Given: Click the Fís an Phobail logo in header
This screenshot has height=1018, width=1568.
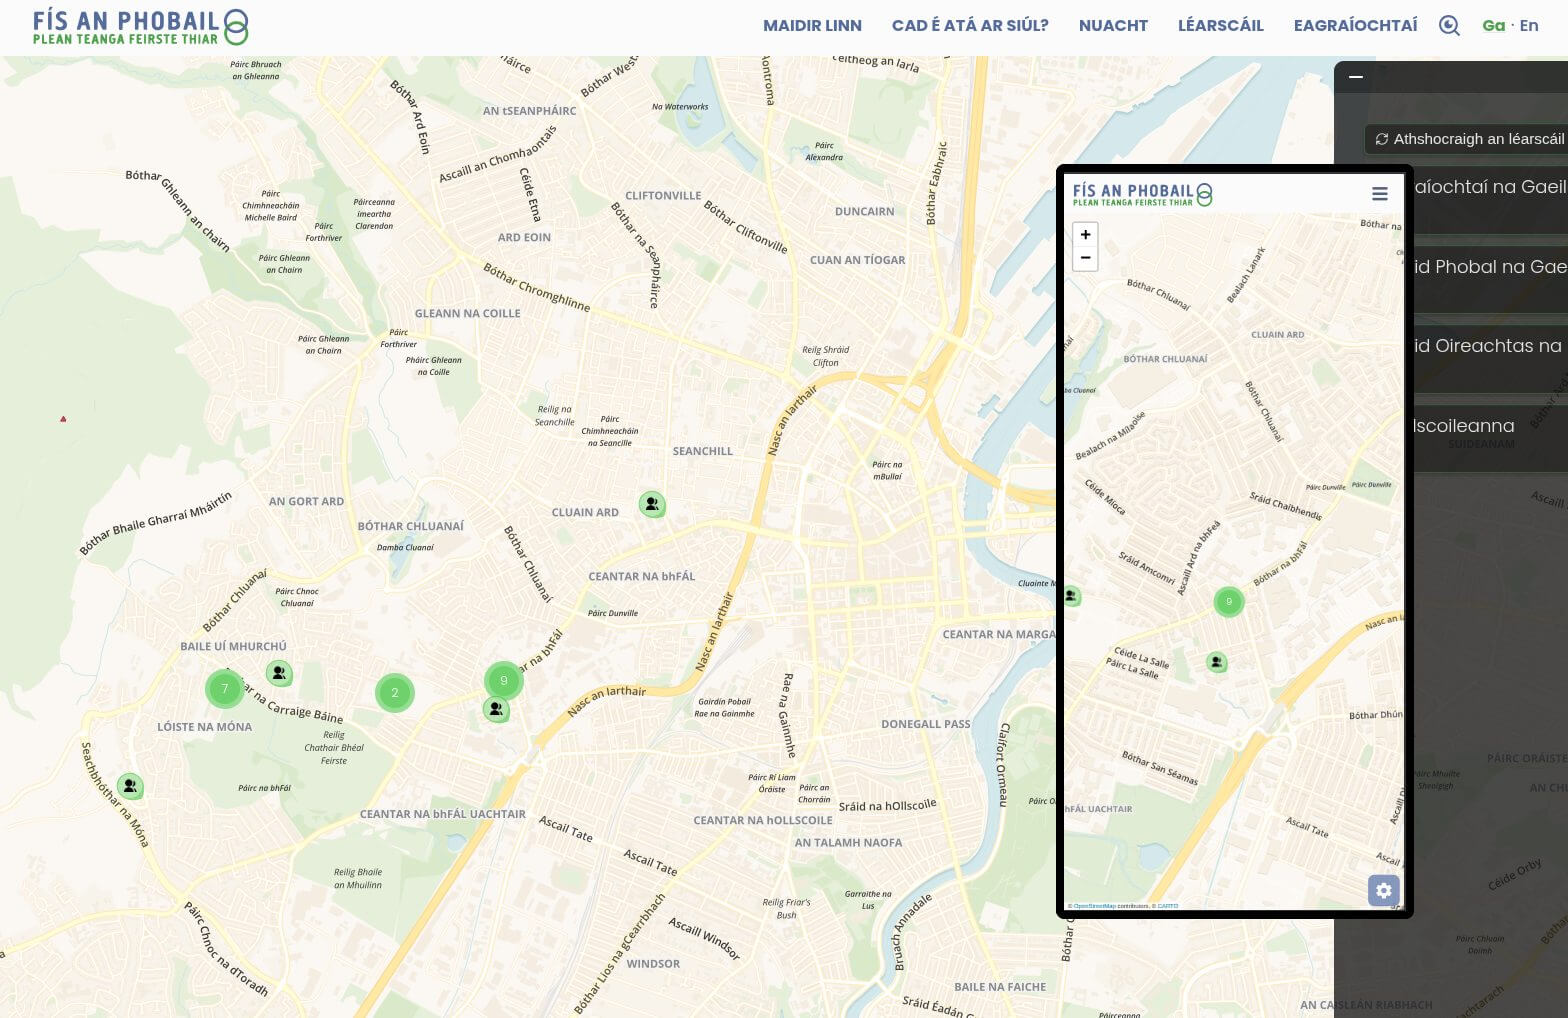Looking at the screenshot, I should (x=140, y=27).
